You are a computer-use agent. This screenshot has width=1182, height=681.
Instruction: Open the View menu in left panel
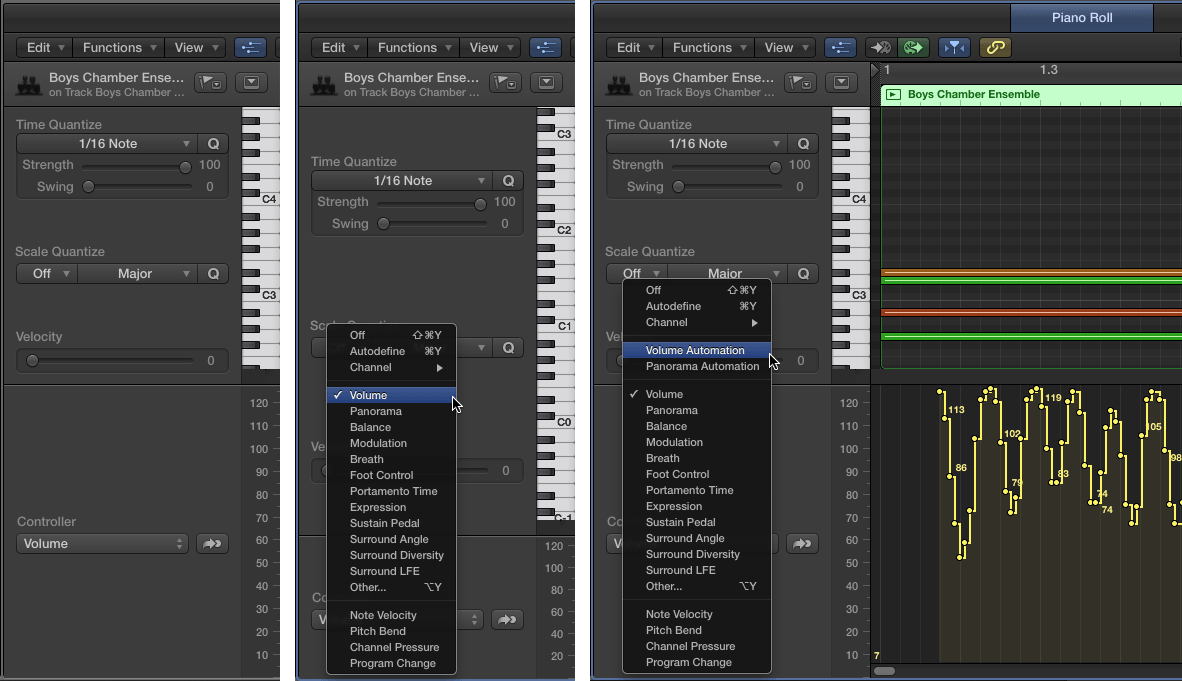195,48
